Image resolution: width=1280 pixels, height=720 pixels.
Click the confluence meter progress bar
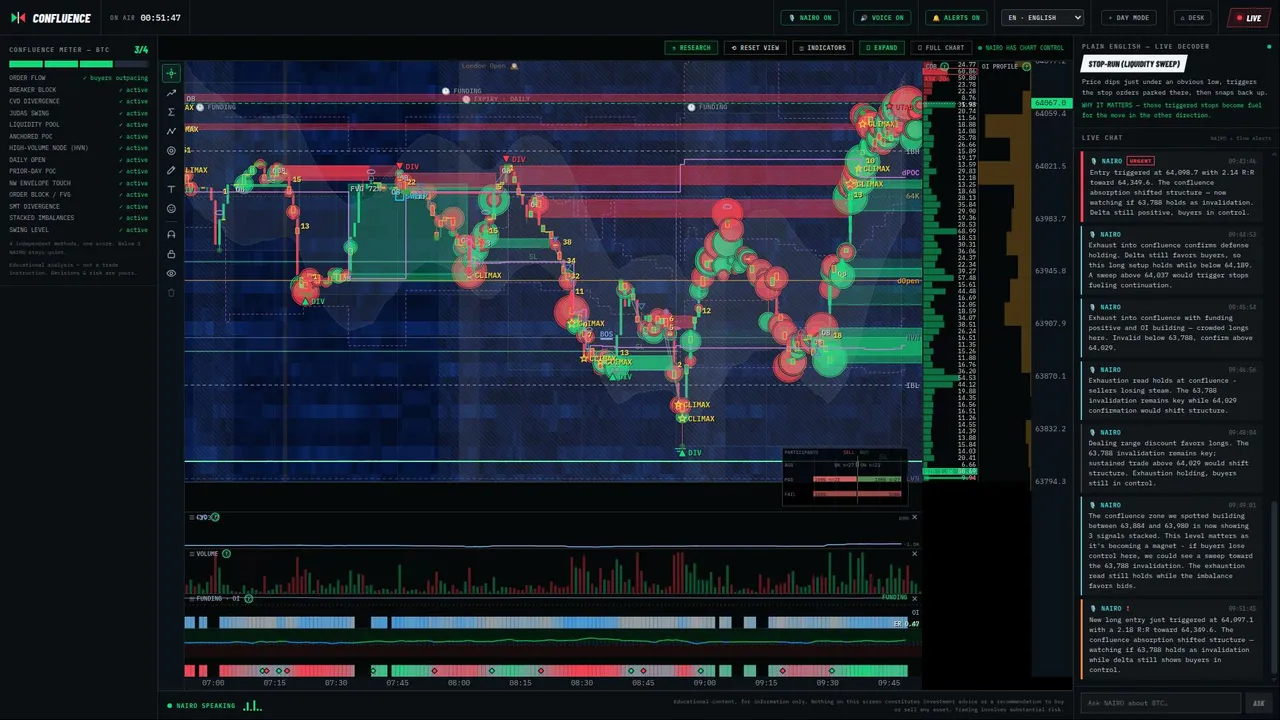tap(78, 64)
